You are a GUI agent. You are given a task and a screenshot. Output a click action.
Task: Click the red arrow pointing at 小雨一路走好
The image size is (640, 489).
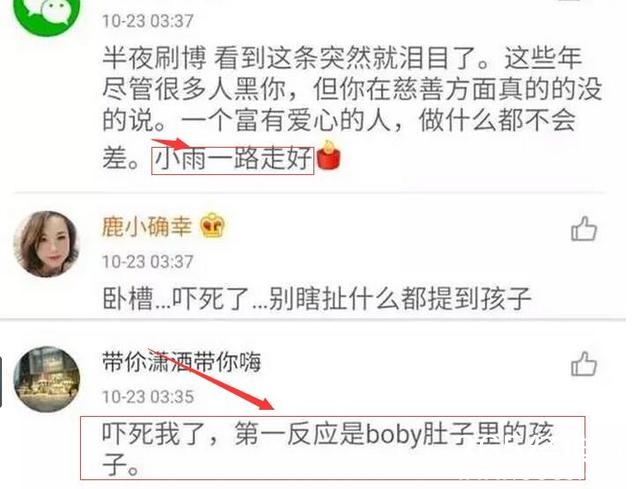click(171, 144)
